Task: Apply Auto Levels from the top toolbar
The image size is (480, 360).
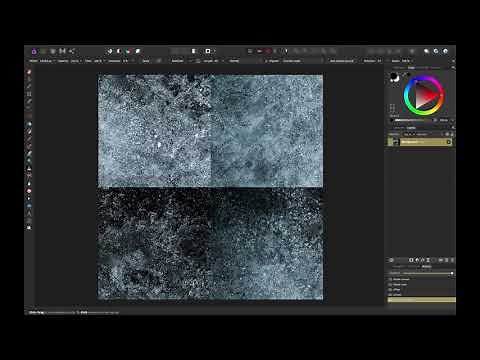Action: (110, 51)
